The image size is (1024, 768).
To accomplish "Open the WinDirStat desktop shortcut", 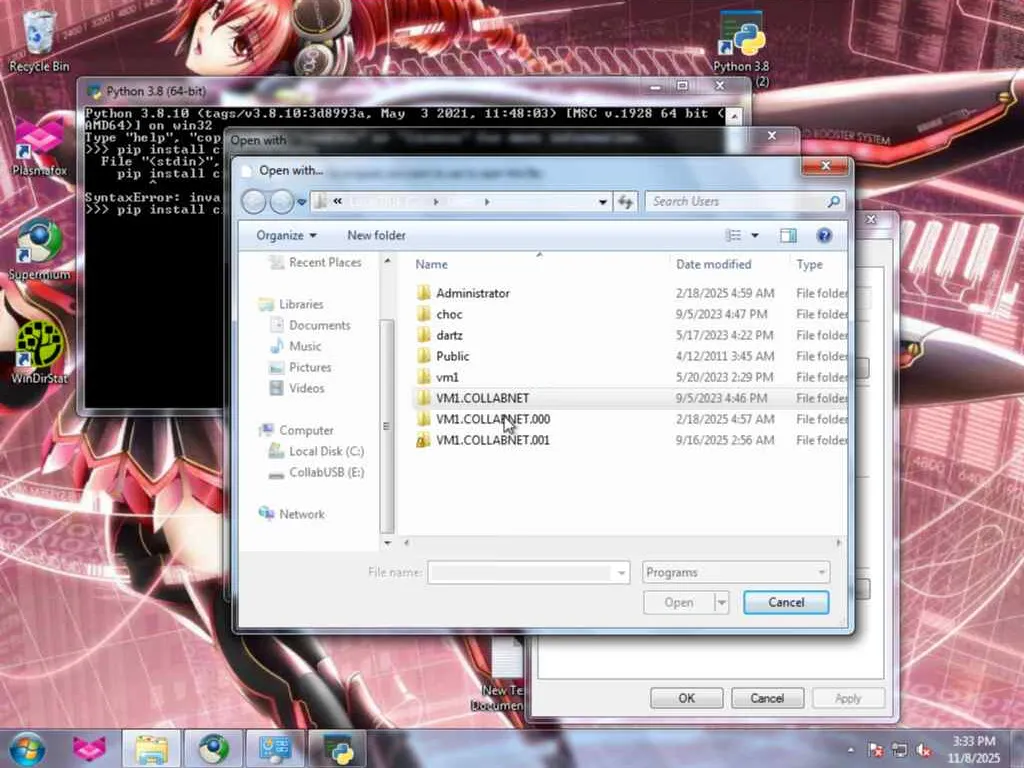I will tap(39, 353).
